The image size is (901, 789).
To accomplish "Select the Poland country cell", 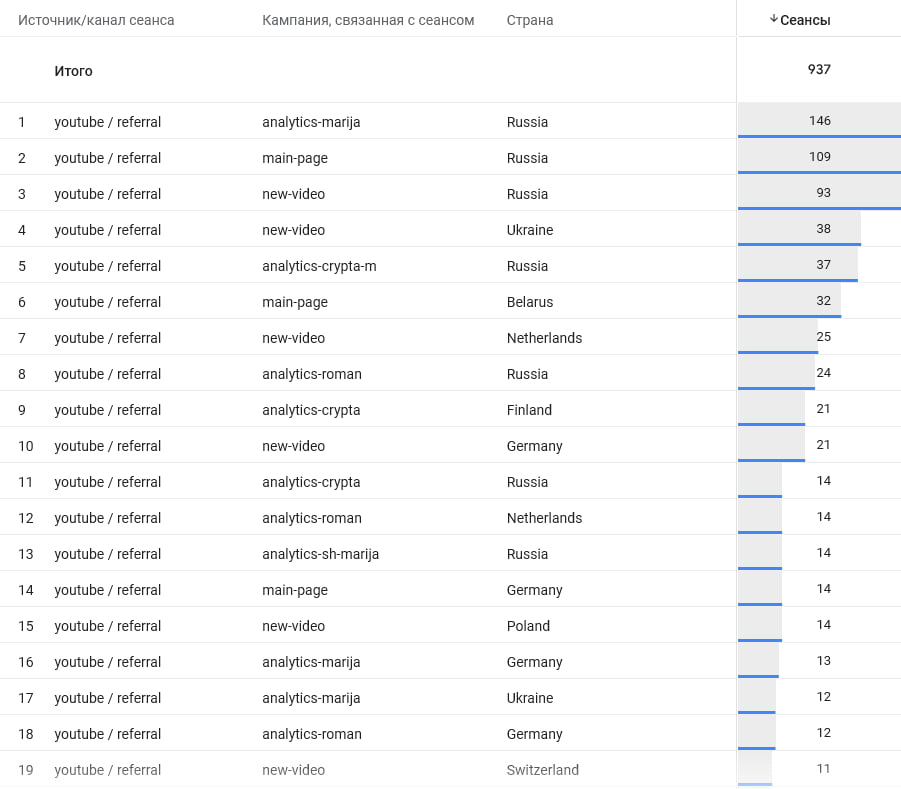I will 528,626.
